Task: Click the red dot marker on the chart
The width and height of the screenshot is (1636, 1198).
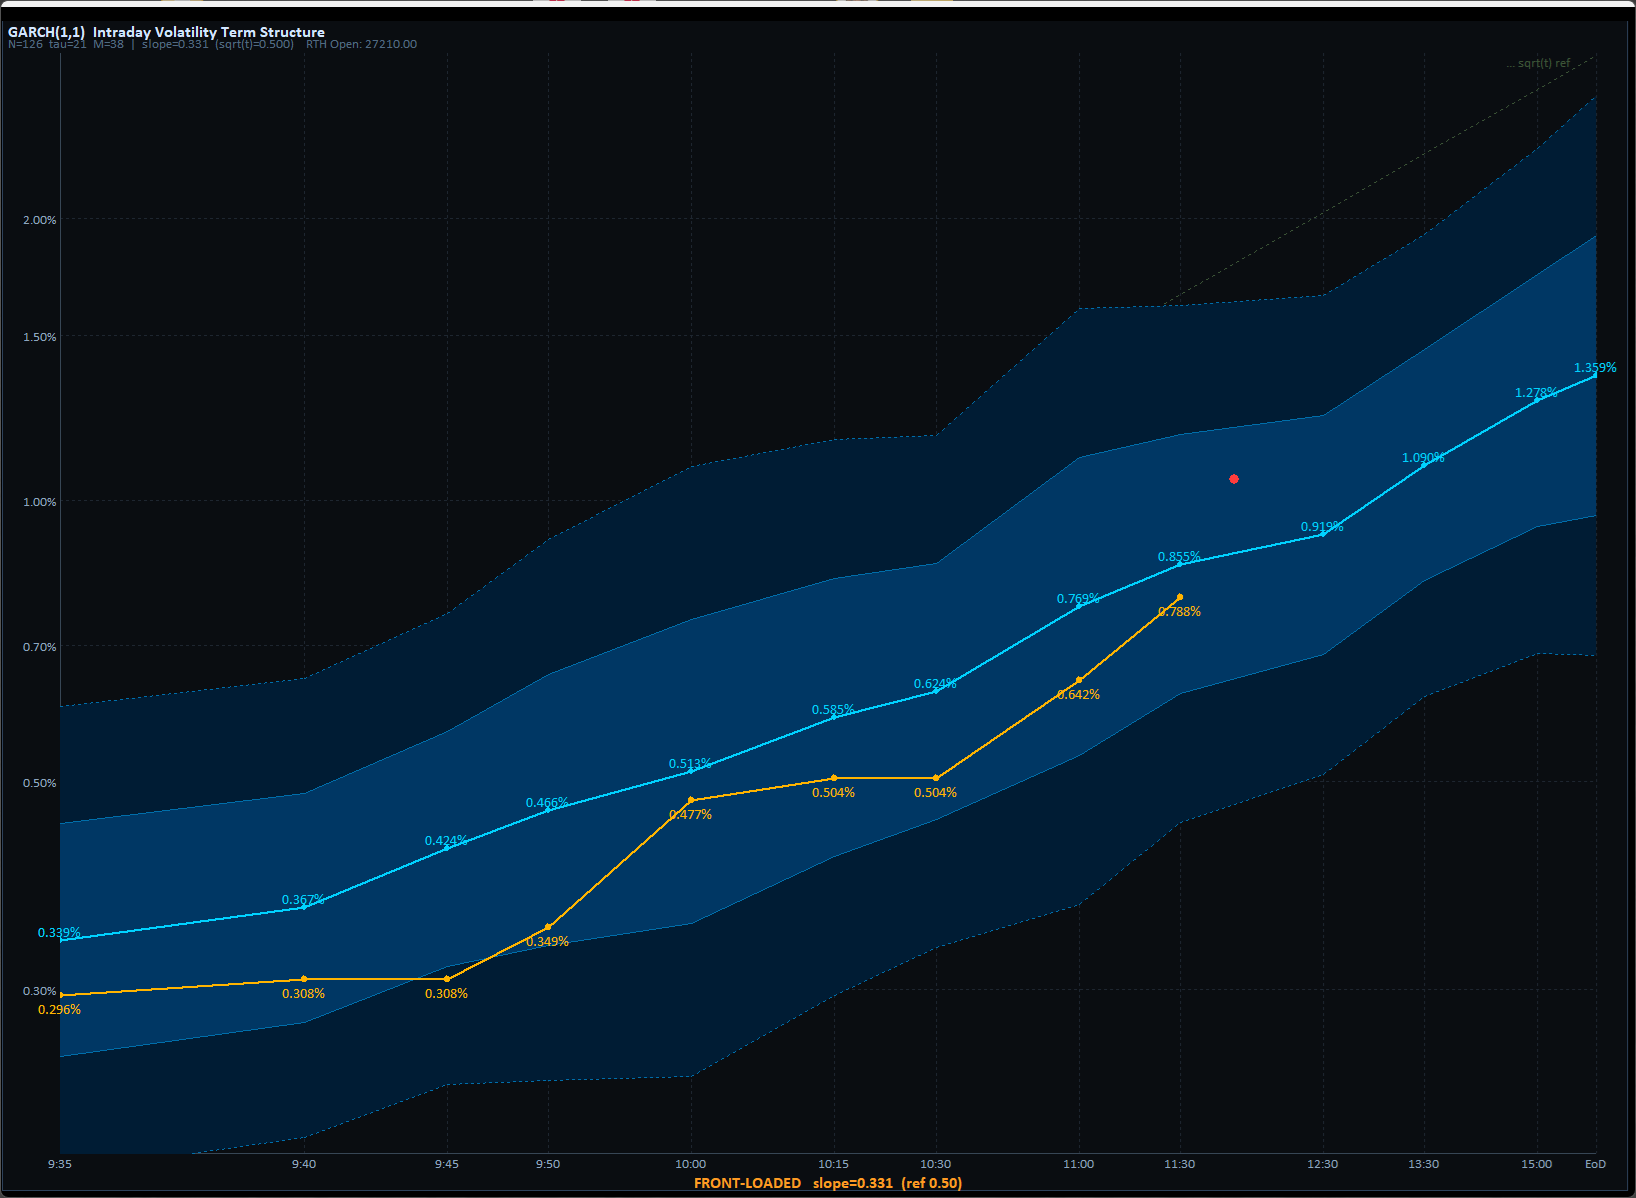Action: [x=1234, y=479]
